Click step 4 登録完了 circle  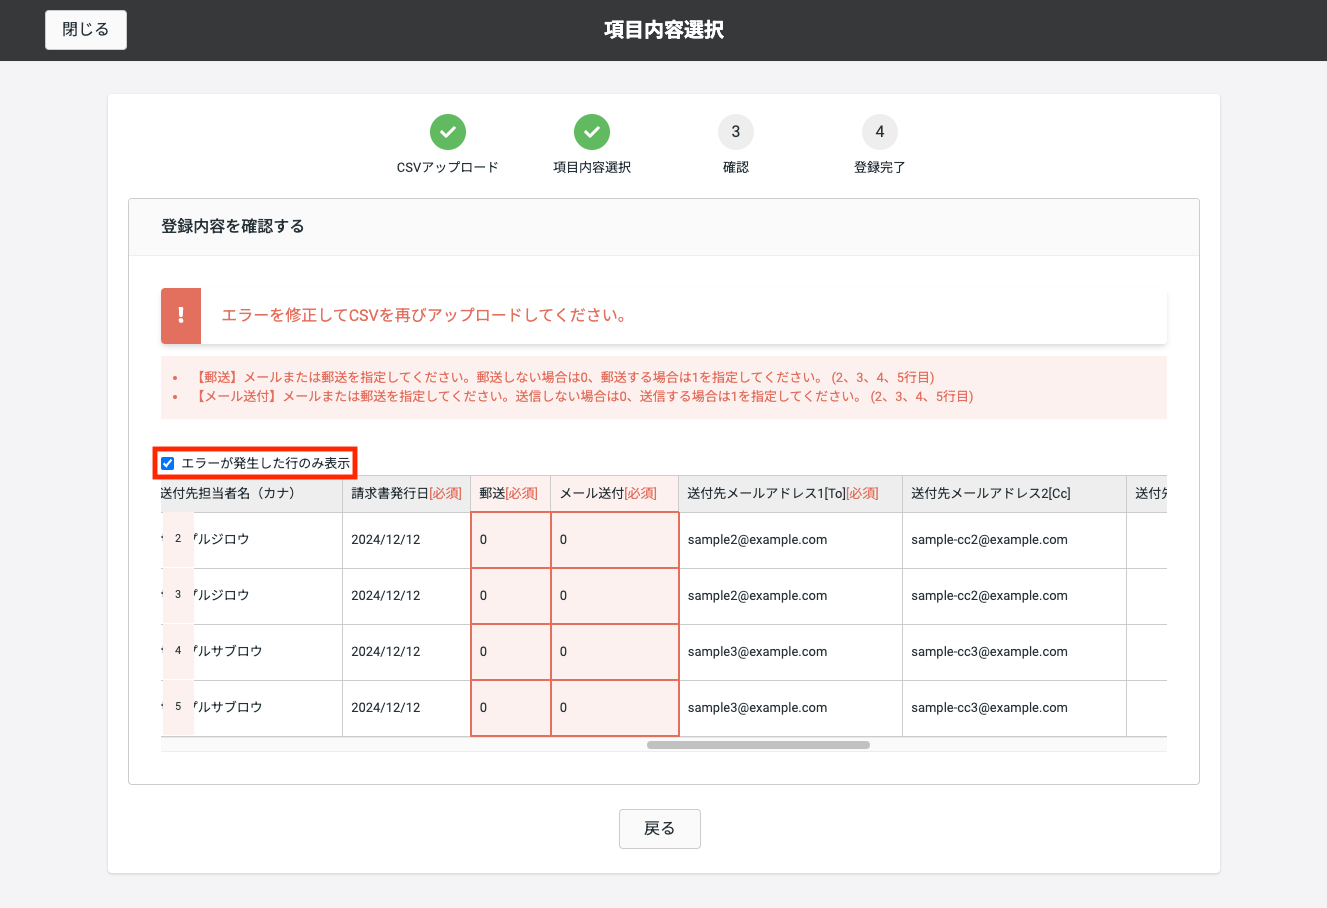[880, 131]
